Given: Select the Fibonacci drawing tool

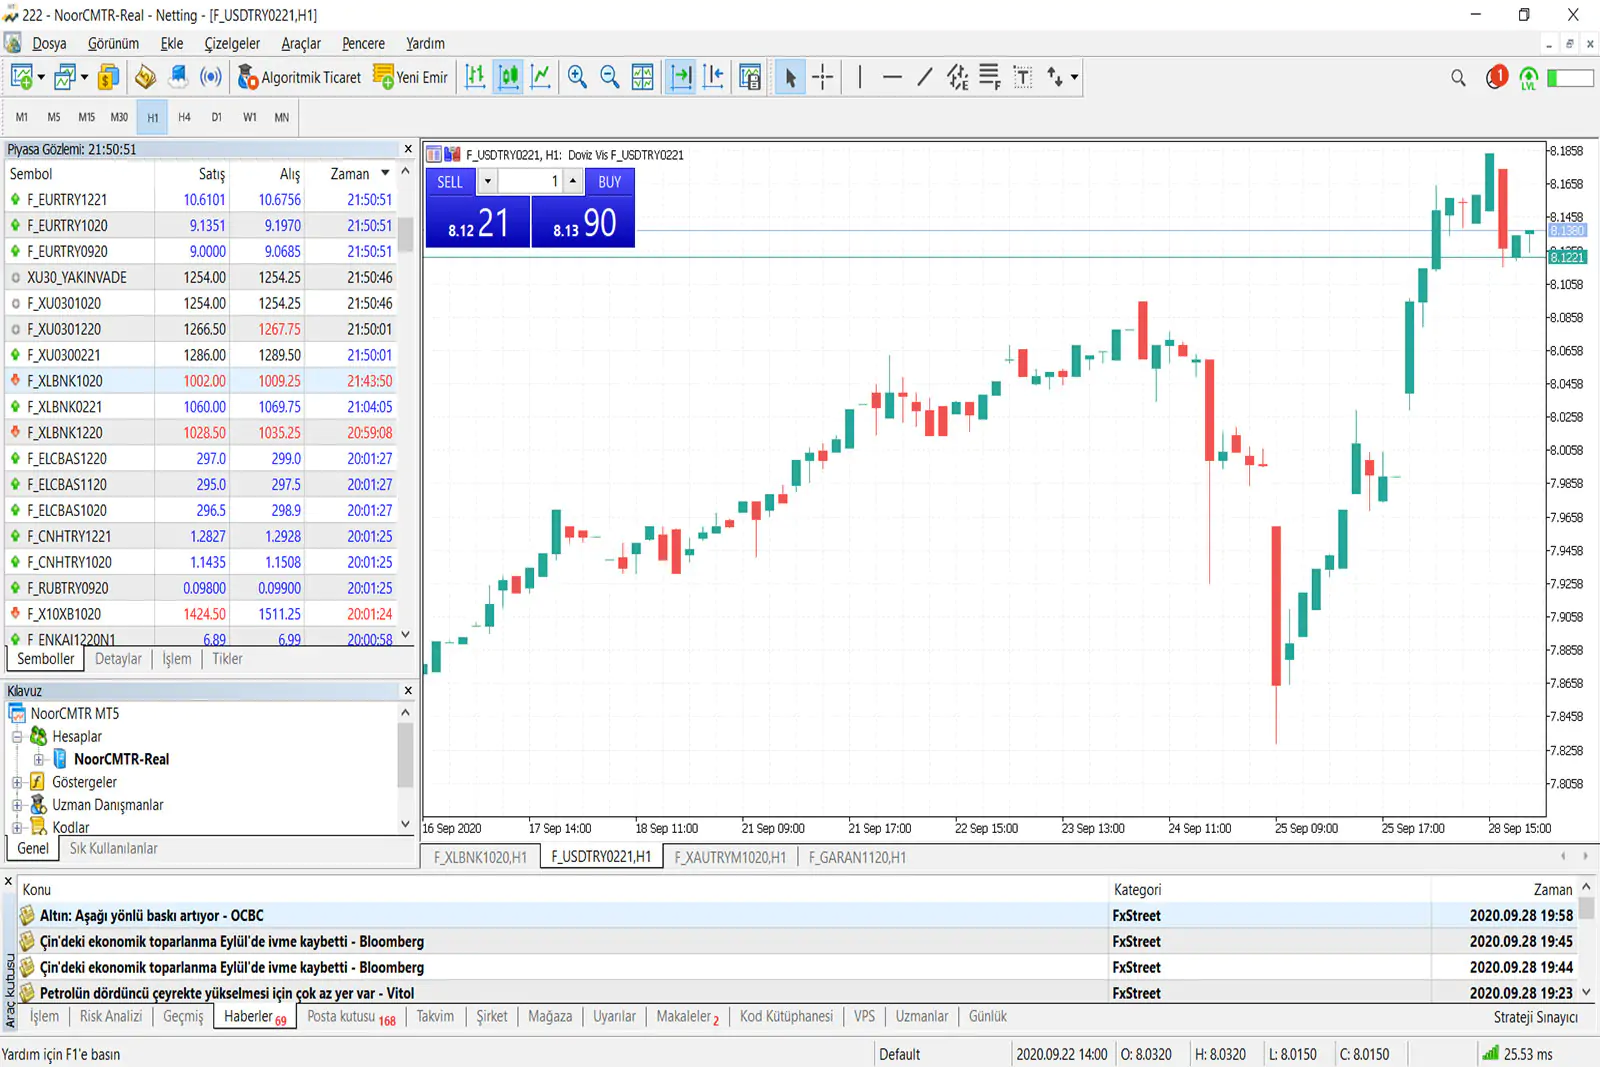Looking at the screenshot, I should click(x=989, y=77).
